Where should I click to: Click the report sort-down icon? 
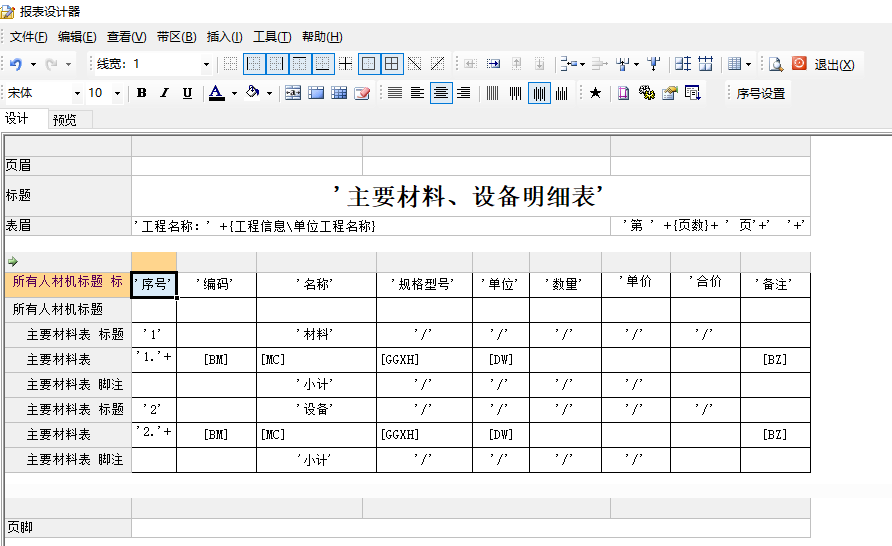(x=692, y=93)
